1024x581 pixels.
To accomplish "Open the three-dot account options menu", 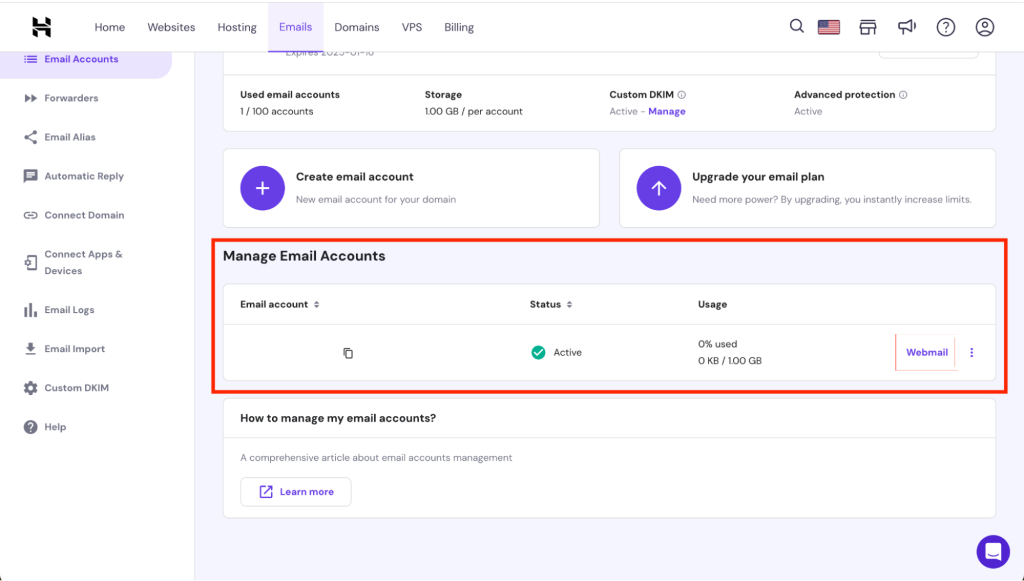I will click(972, 353).
